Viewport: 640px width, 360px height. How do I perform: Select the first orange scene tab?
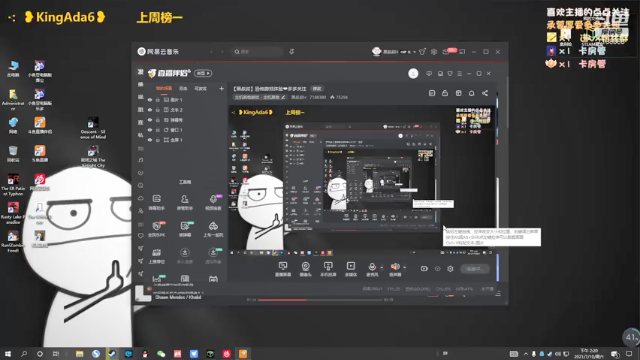click(164, 89)
